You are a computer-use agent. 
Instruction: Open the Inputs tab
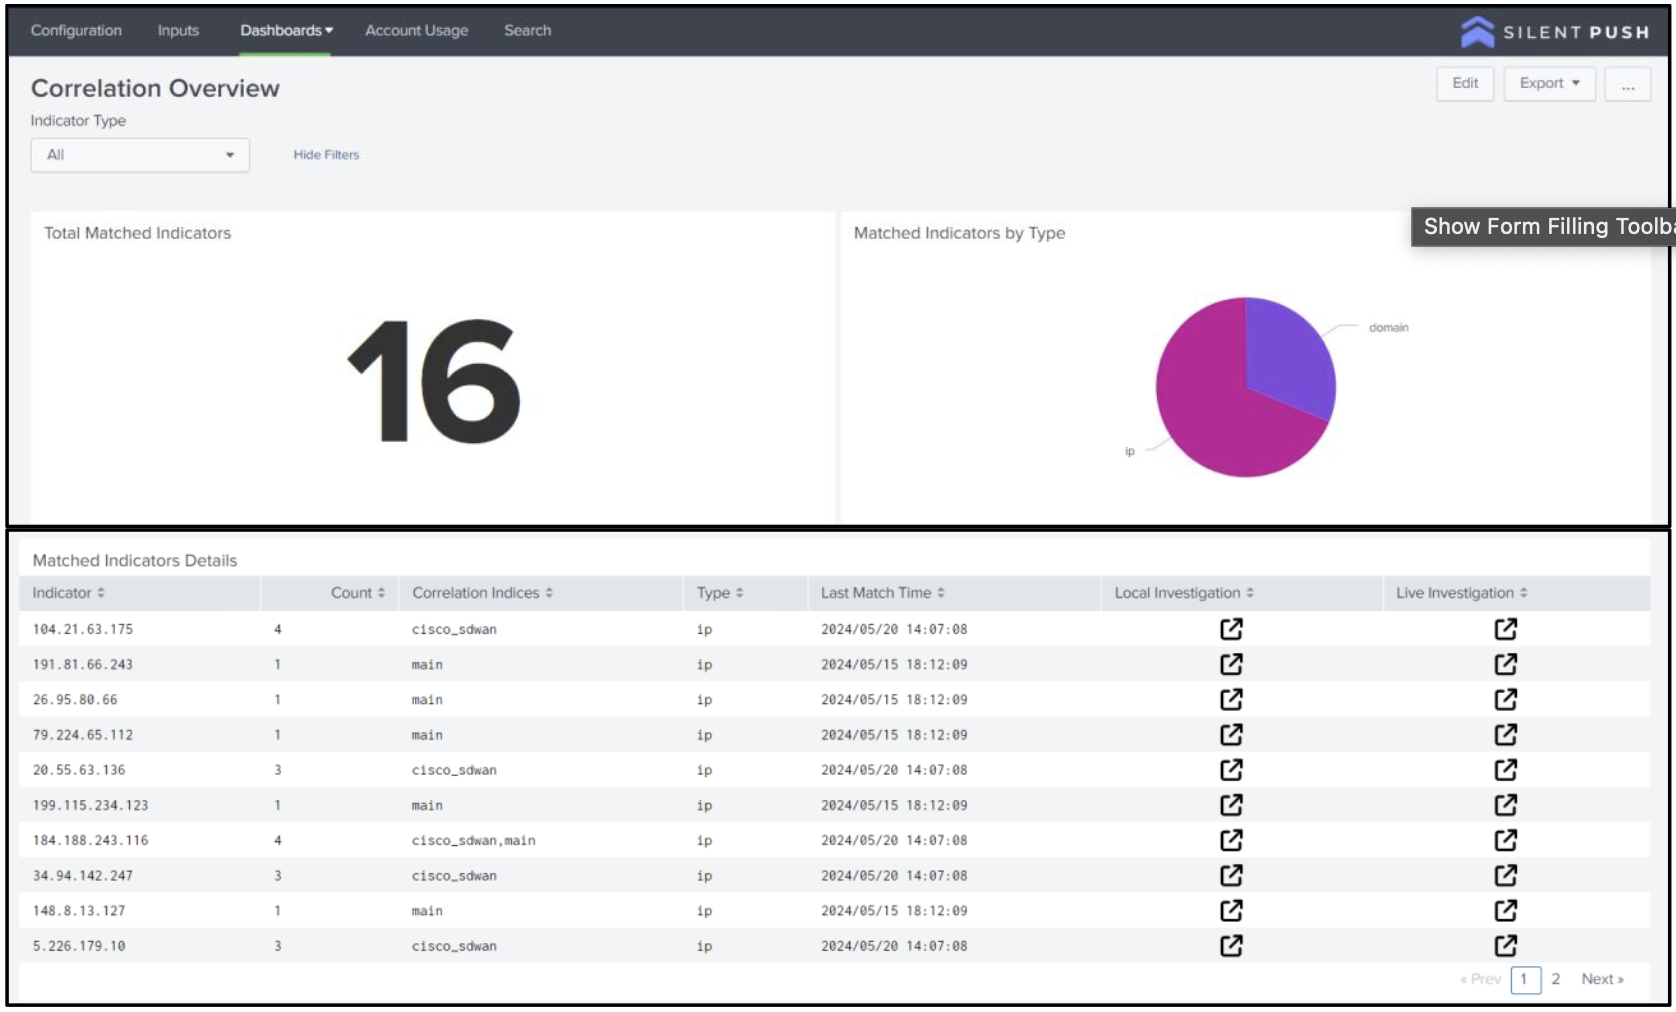(x=178, y=31)
